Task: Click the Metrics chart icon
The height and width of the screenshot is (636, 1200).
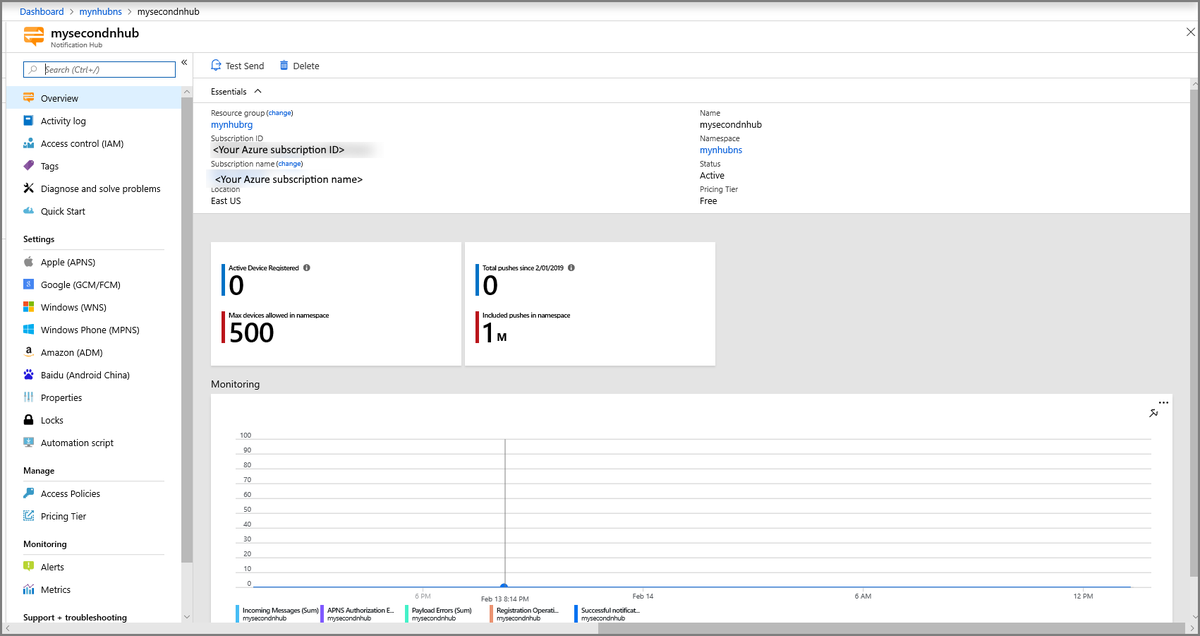Action: click(x=29, y=590)
